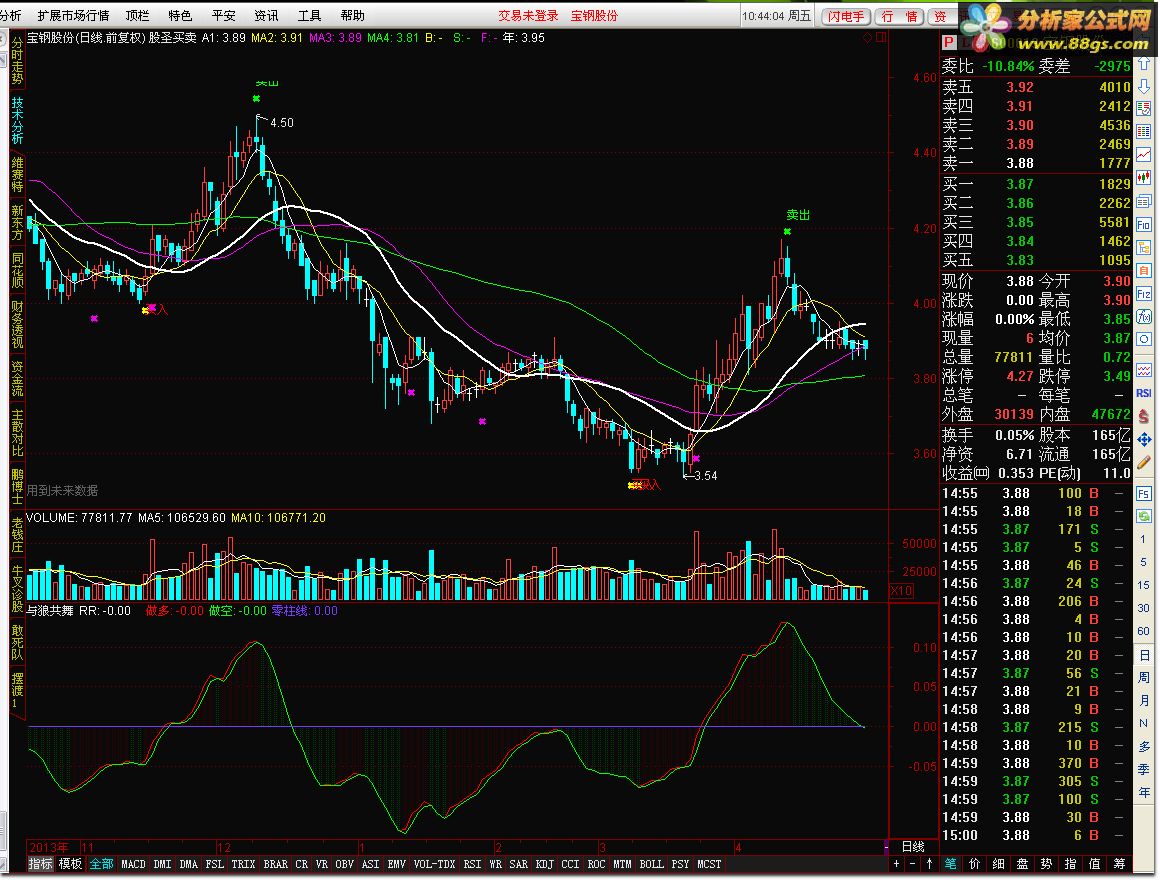Select the KDJ indicator tab
Image resolution: width=1160 pixels, height=880 pixels.
544,864
